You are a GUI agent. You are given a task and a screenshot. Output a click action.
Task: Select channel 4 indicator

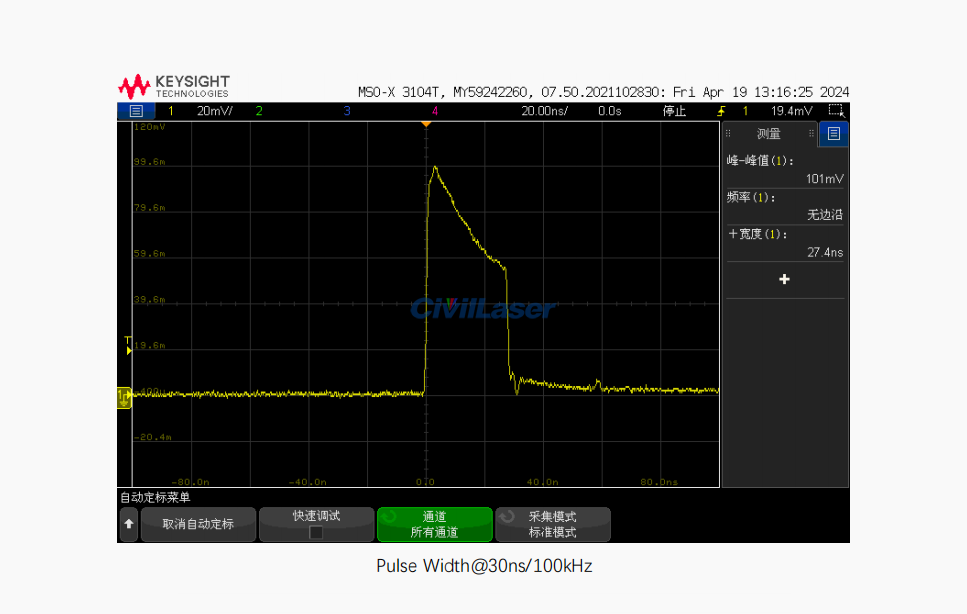click(435, 111)
